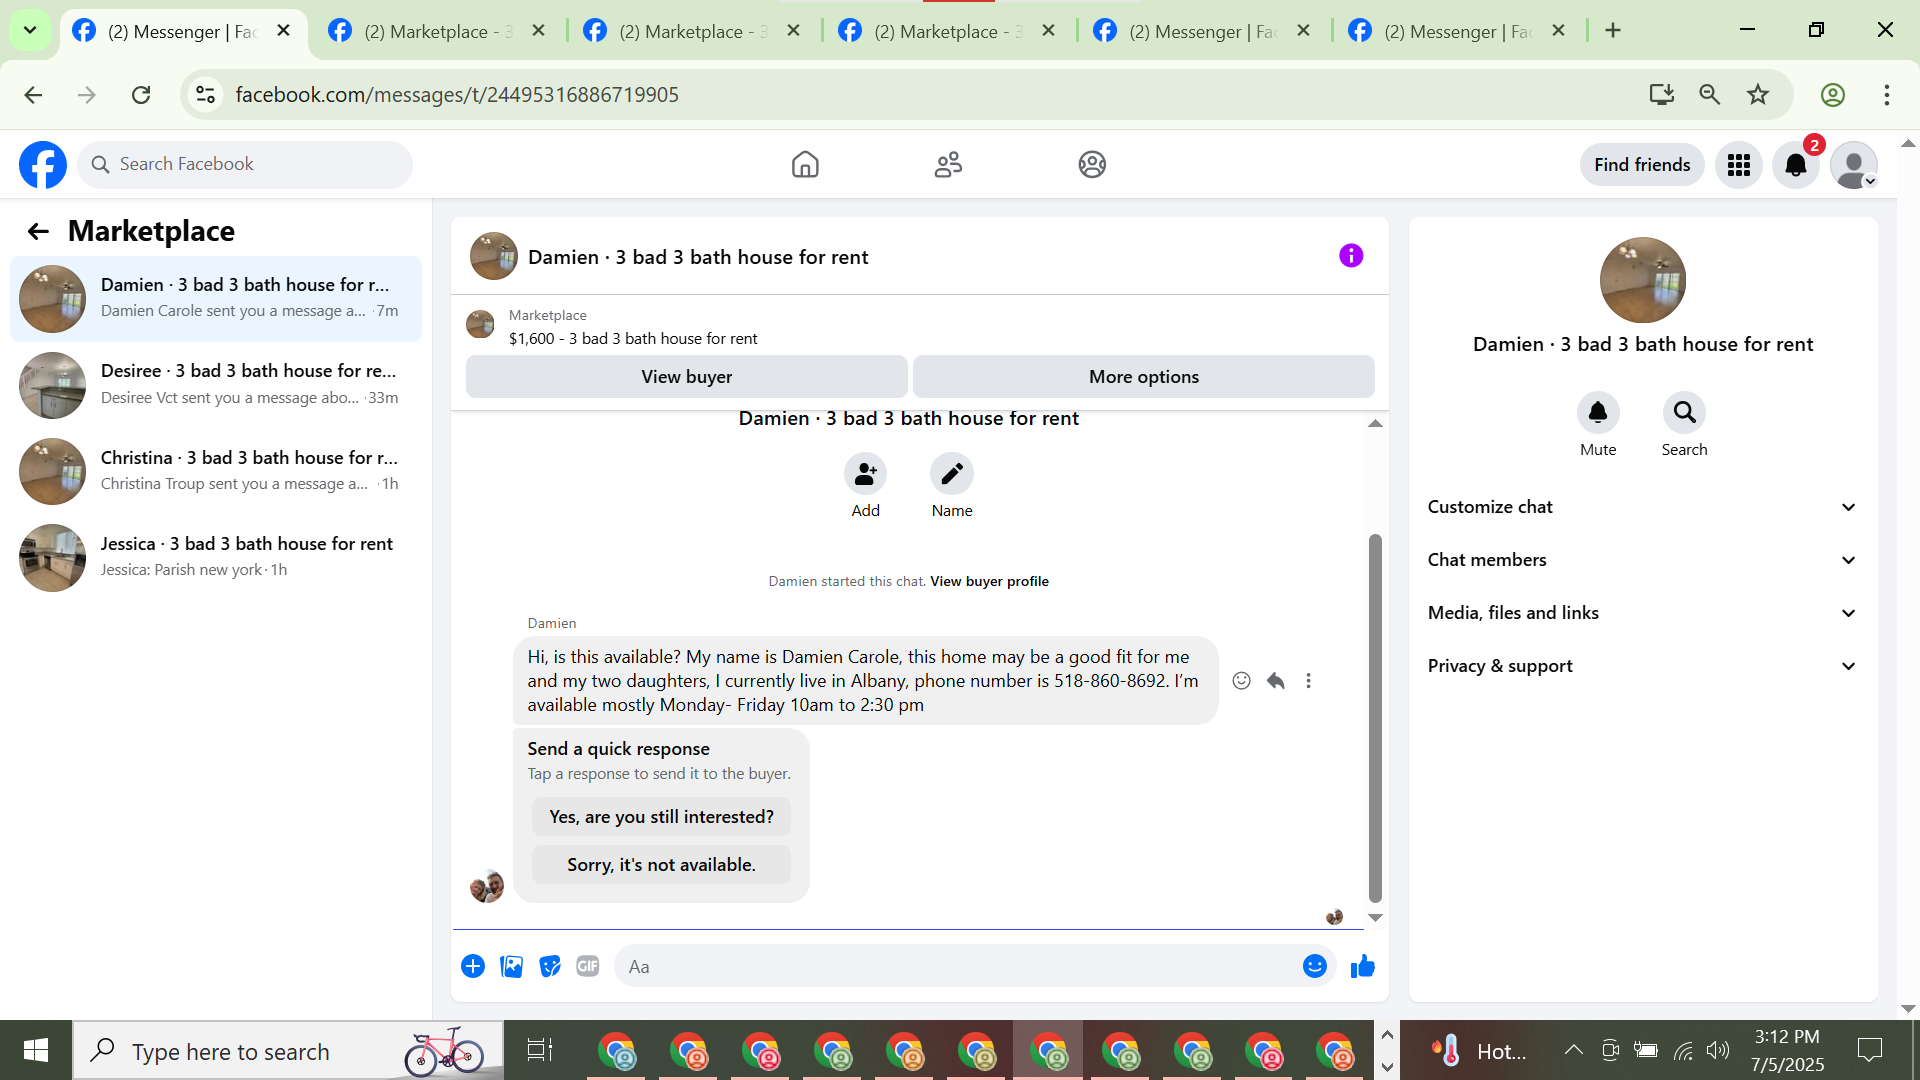Viewport: 1920px width, 1080px height.
Task: Attach a photo using image icon
Action: (511, 966)
